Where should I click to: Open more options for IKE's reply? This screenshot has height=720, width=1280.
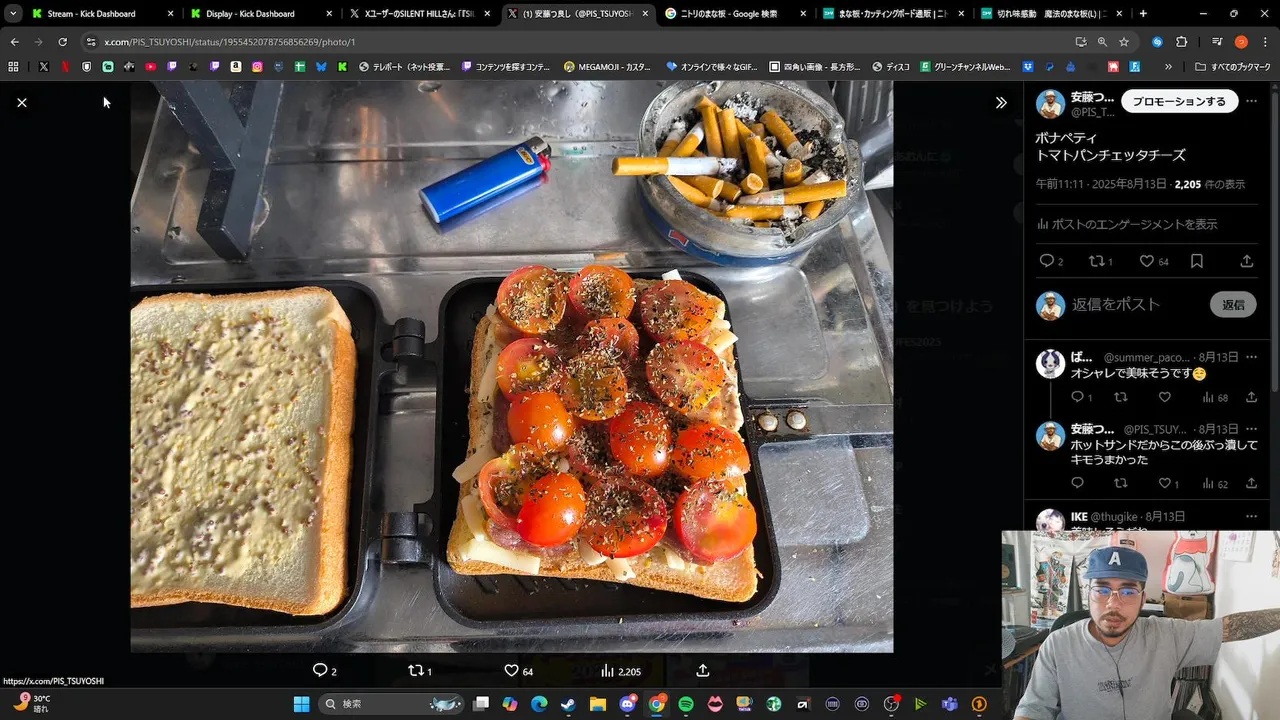coord(1251,517)
